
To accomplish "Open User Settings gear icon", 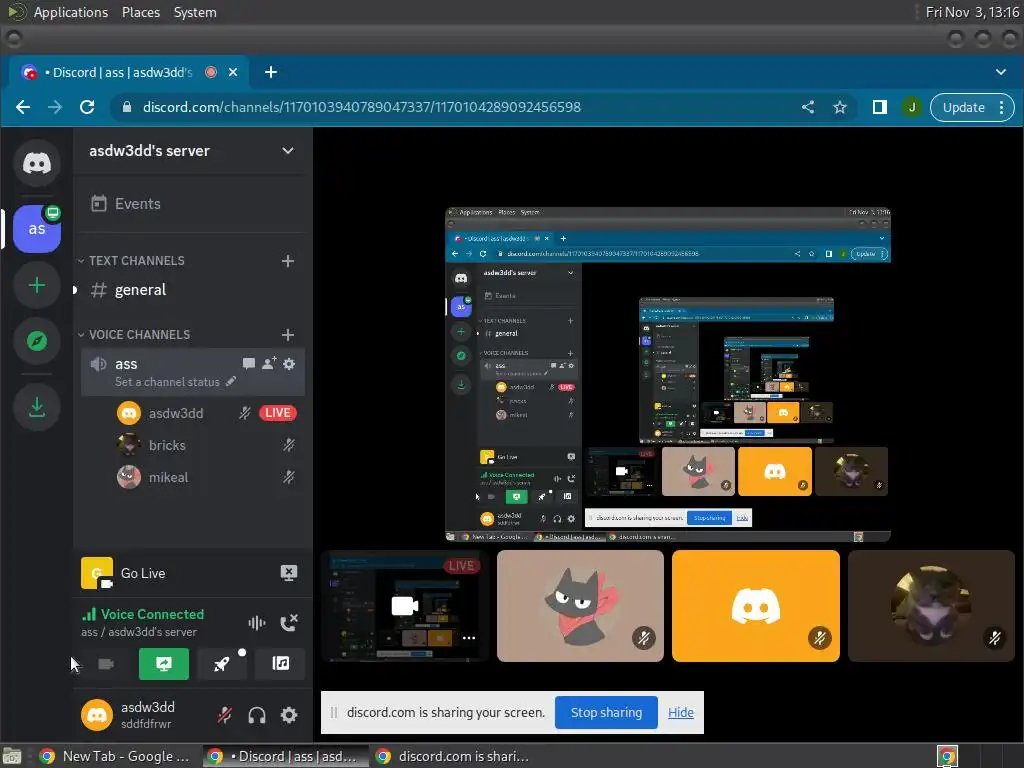I will pos(289,715).
